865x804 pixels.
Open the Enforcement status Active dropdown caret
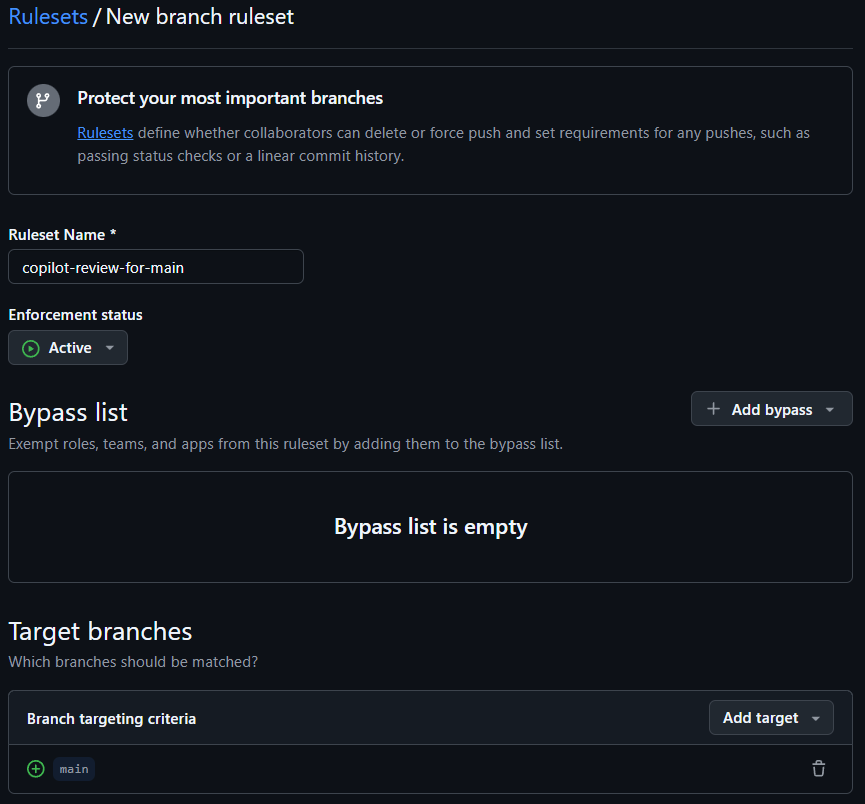click(110, 348)
